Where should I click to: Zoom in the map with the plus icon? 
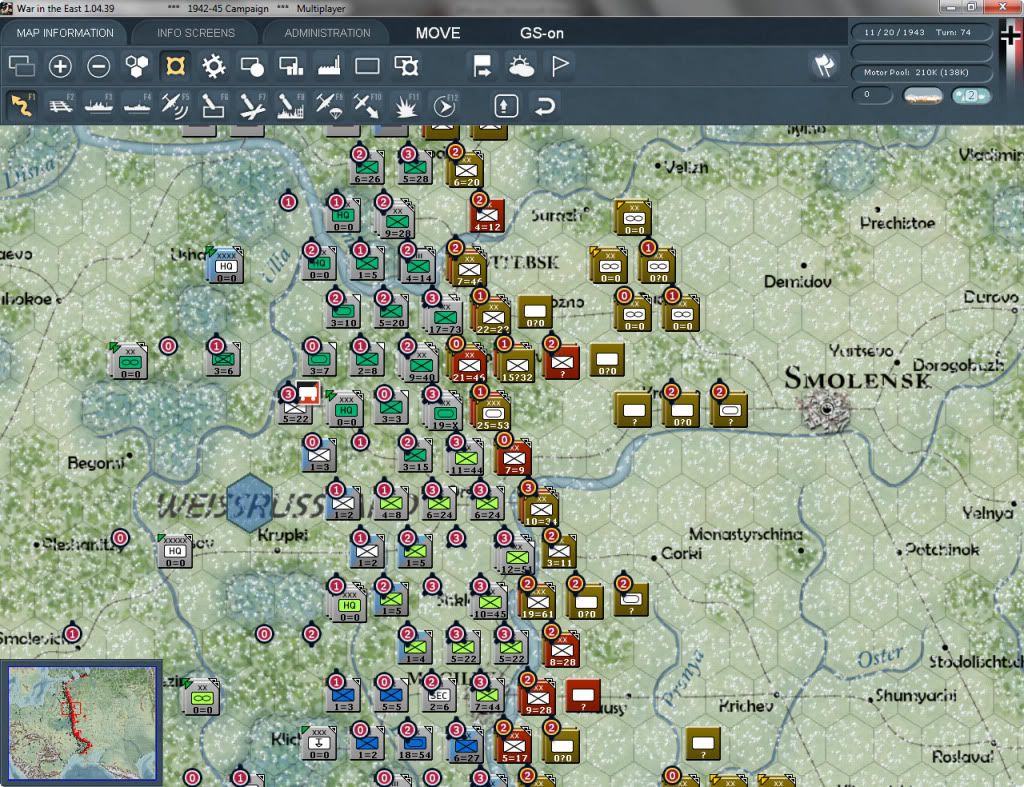(x=60, y=66)
